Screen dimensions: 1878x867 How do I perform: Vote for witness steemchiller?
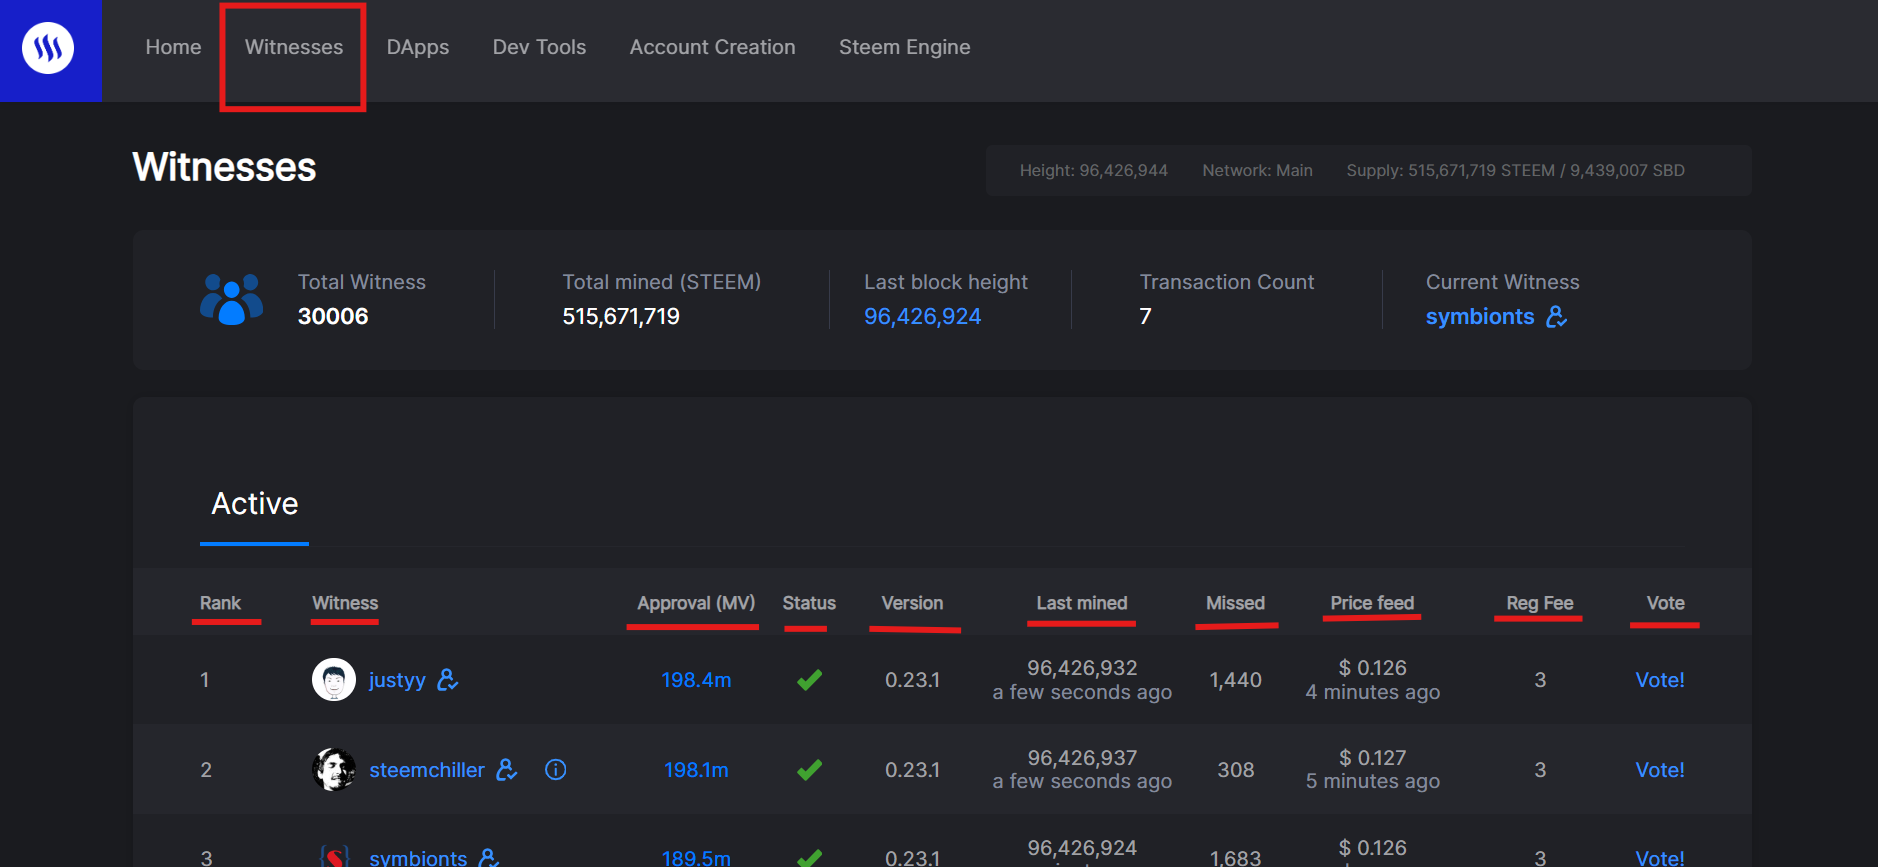tap(1660, 770)
